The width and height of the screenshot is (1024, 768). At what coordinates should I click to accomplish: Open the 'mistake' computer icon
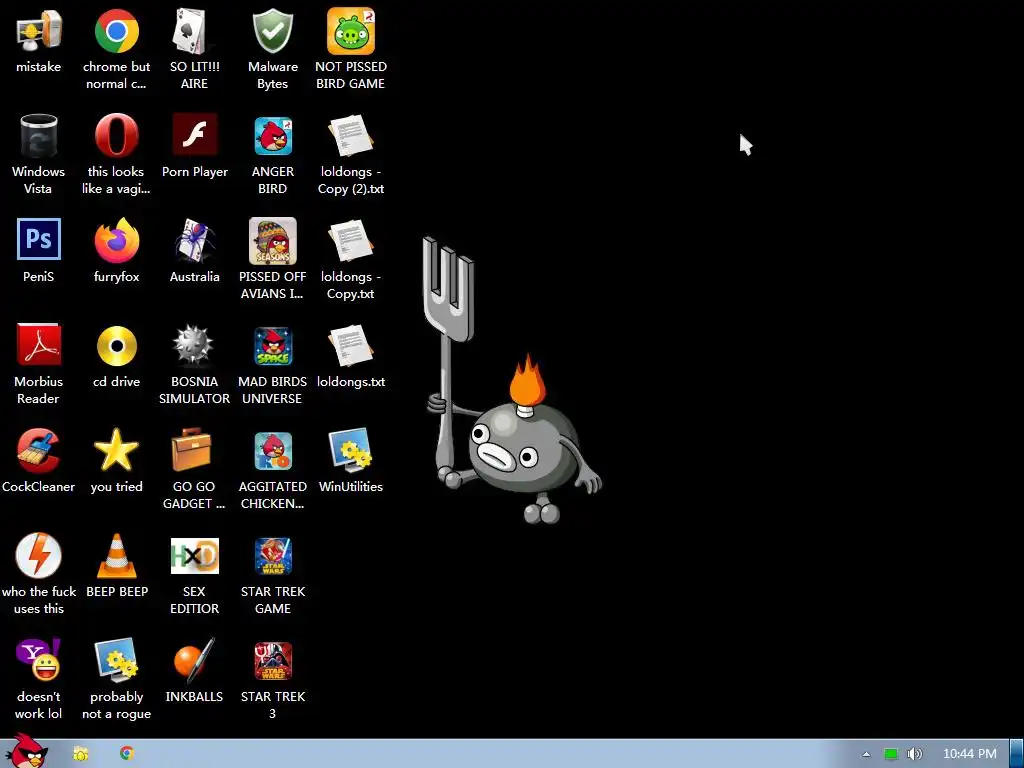click(x=39, y=31)
